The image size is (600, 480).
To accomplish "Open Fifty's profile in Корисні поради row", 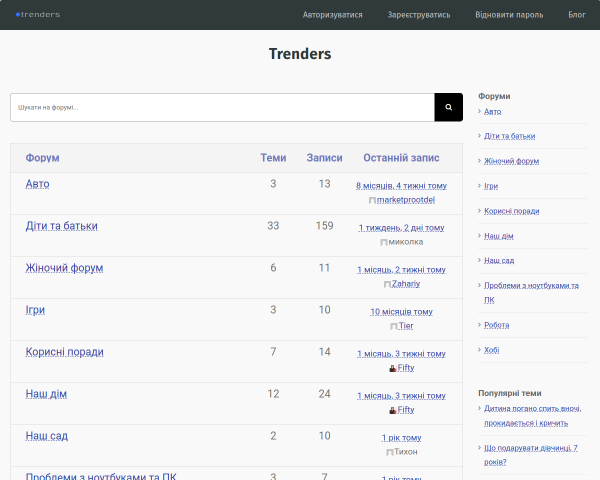I will 406,368.
